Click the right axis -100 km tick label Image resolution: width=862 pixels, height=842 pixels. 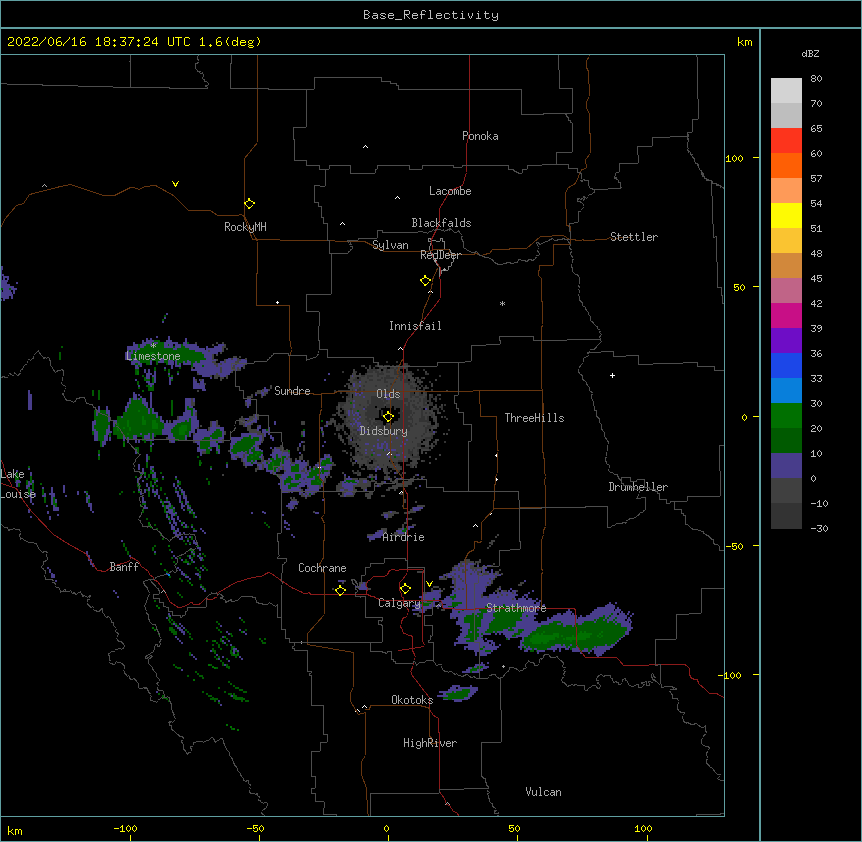click(731, 675)
